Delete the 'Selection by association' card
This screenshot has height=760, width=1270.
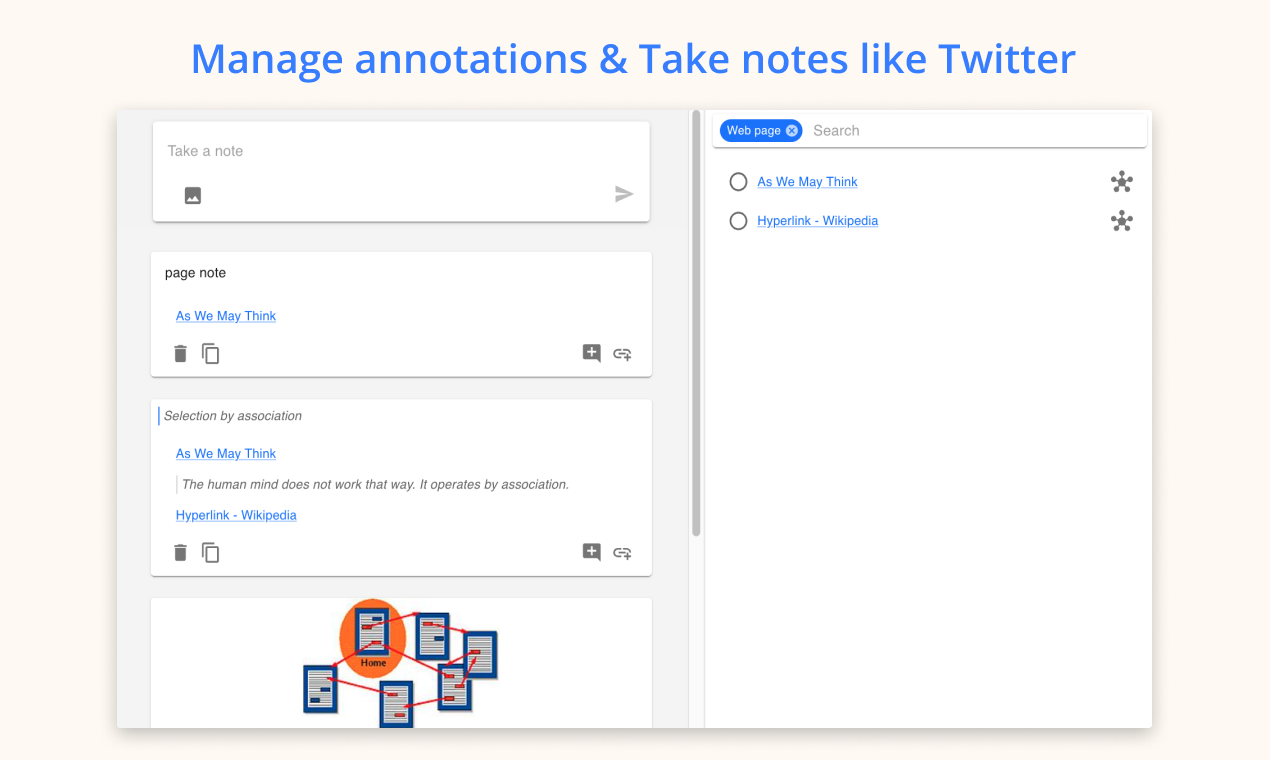[x=180, y=552]
